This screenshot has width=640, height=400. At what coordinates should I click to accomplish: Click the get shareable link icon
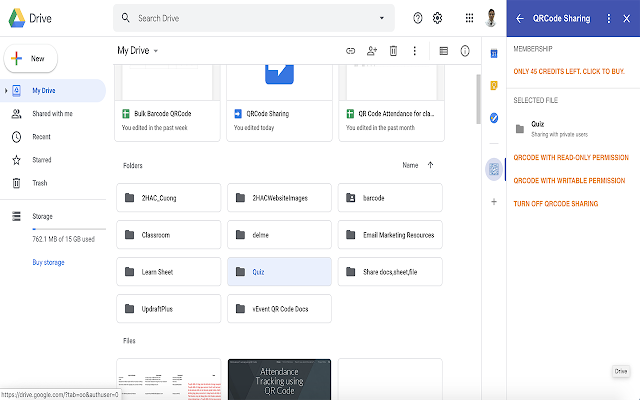[351, 51]
